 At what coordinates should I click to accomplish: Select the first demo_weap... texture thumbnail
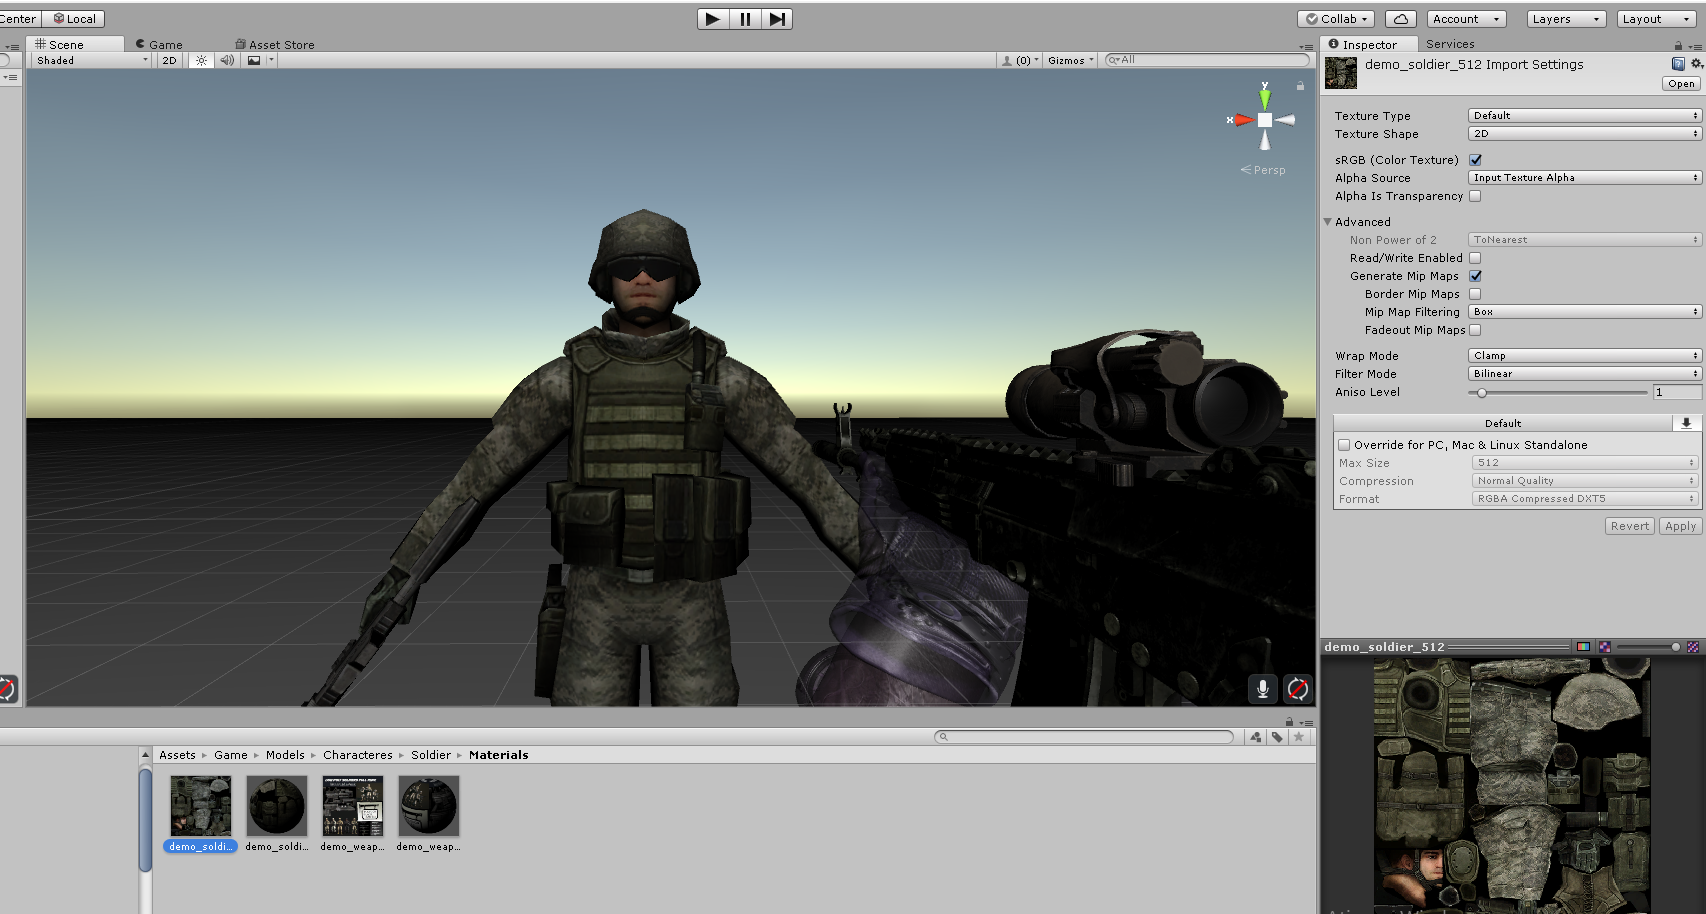pyautogui.click(x=353, y=806)
